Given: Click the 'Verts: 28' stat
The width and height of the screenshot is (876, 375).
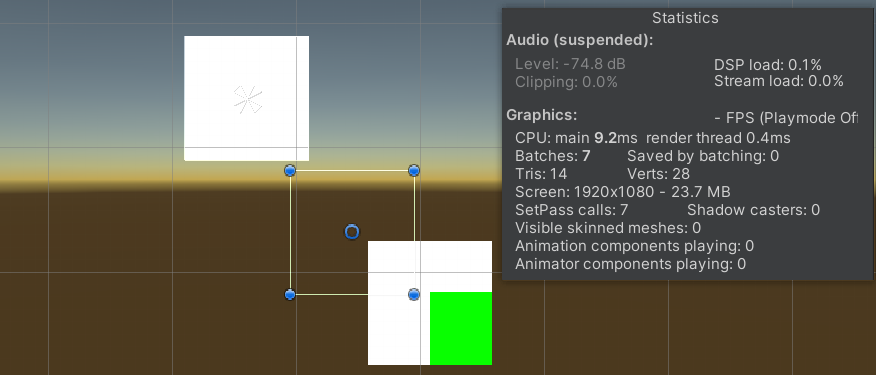Looking at the screenshot, I should click(x=658, y=174).
